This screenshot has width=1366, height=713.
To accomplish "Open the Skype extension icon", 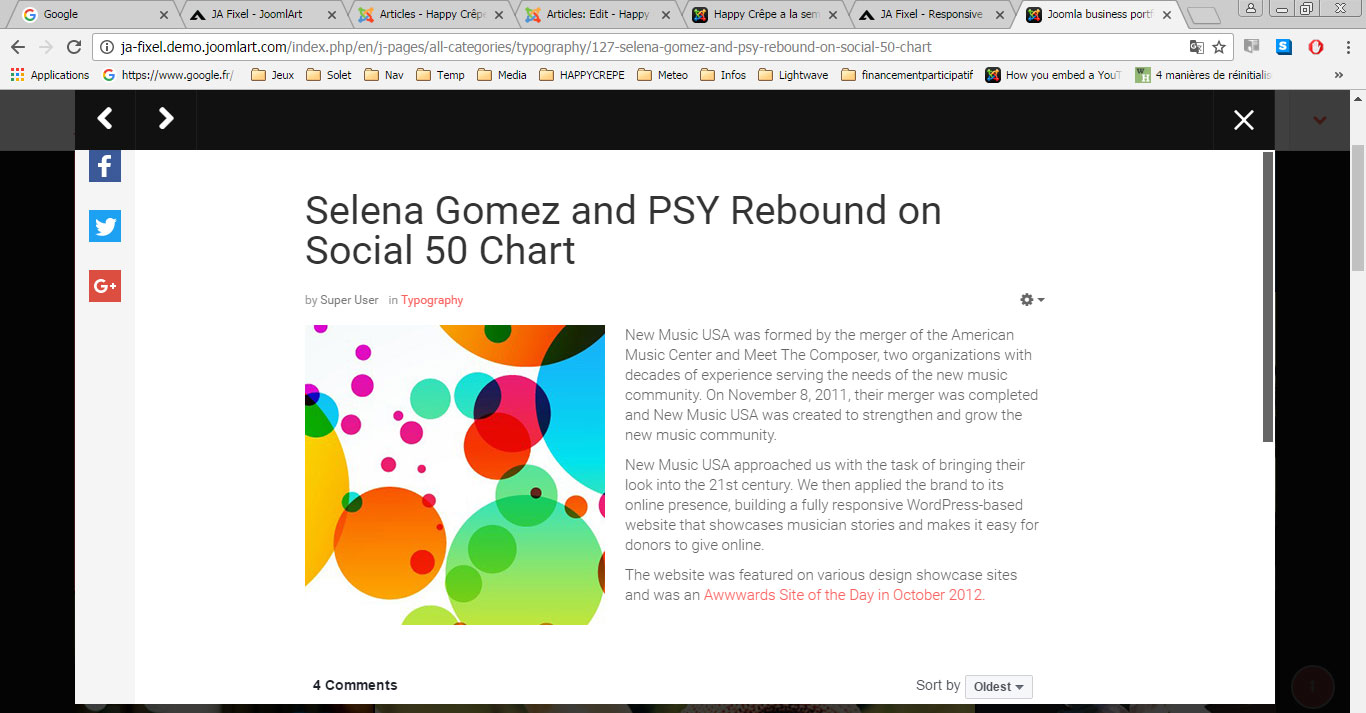I will coord(1284,47).
